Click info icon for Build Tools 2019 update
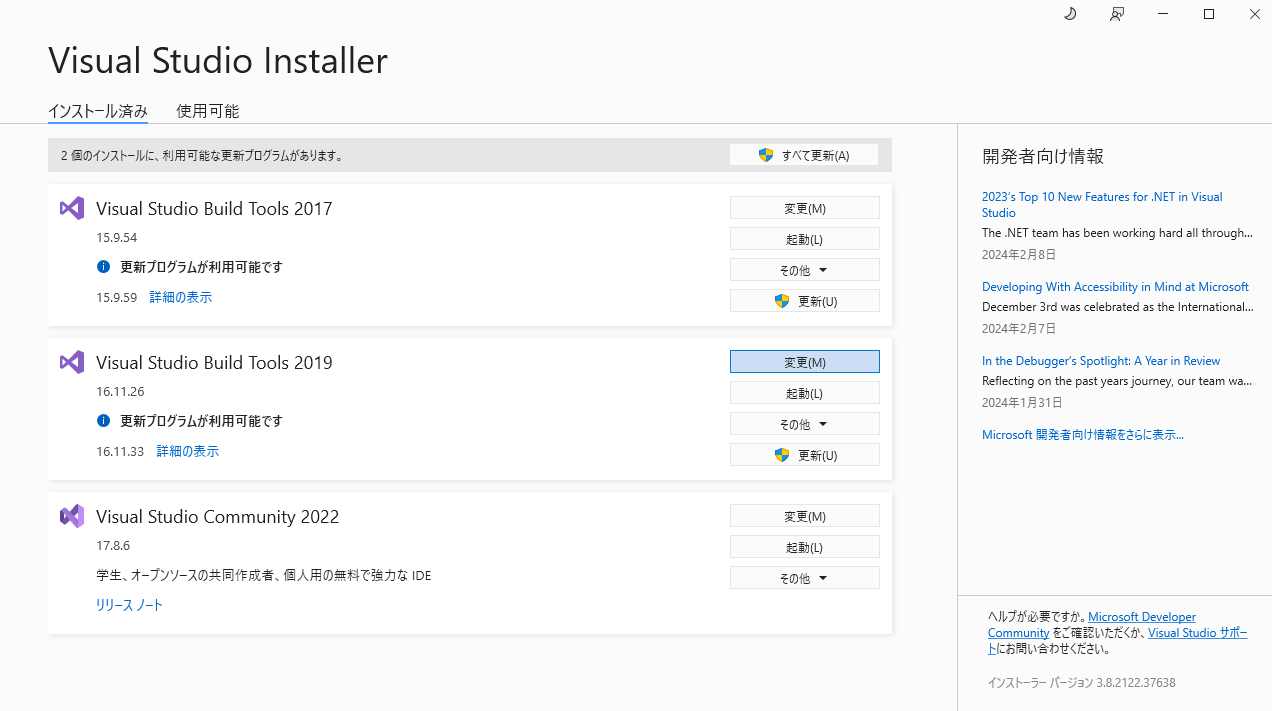The image size is (1272, 711). tap(103, 421)
